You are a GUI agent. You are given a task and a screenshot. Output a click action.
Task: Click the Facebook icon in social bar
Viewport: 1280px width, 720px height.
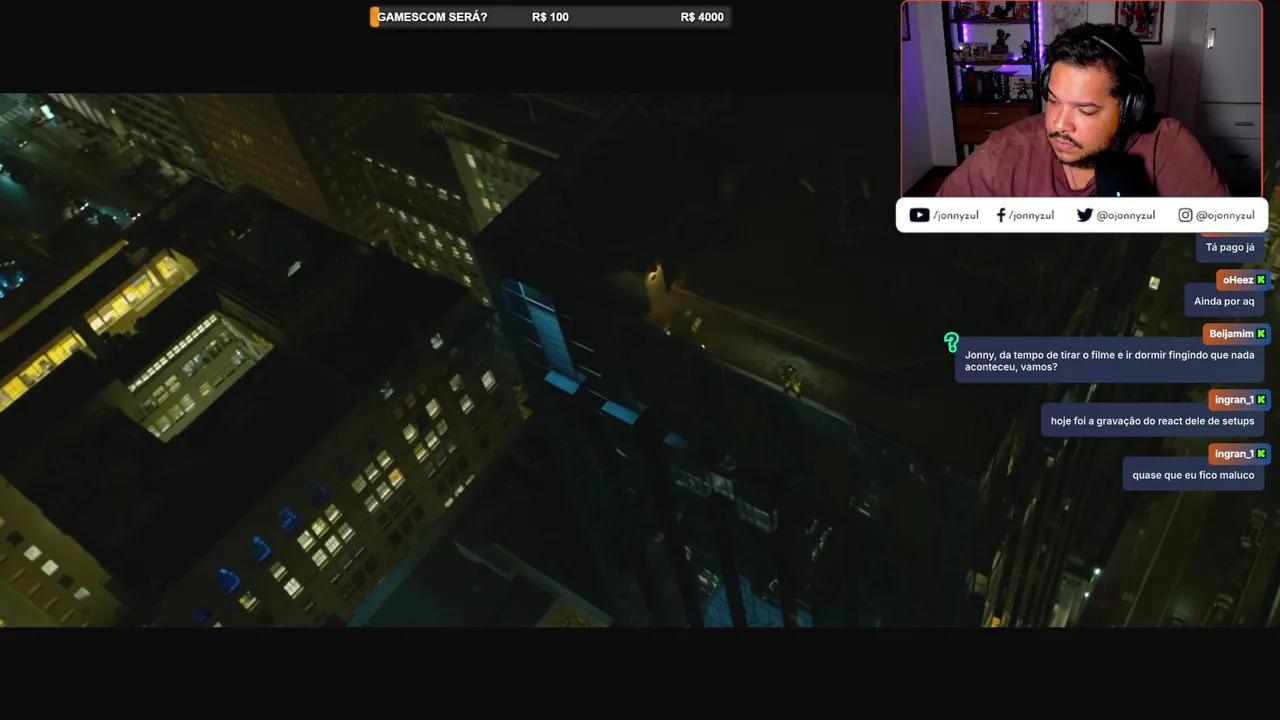(x=1001, y=215)
